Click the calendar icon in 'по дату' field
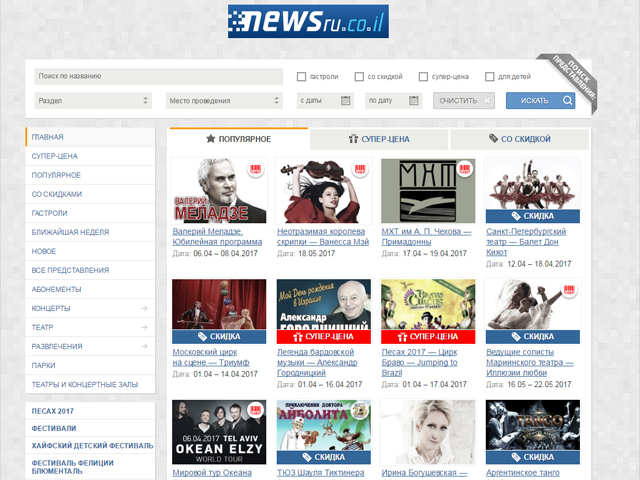Screen dimensions: 640x480 (x=413, y=100)
